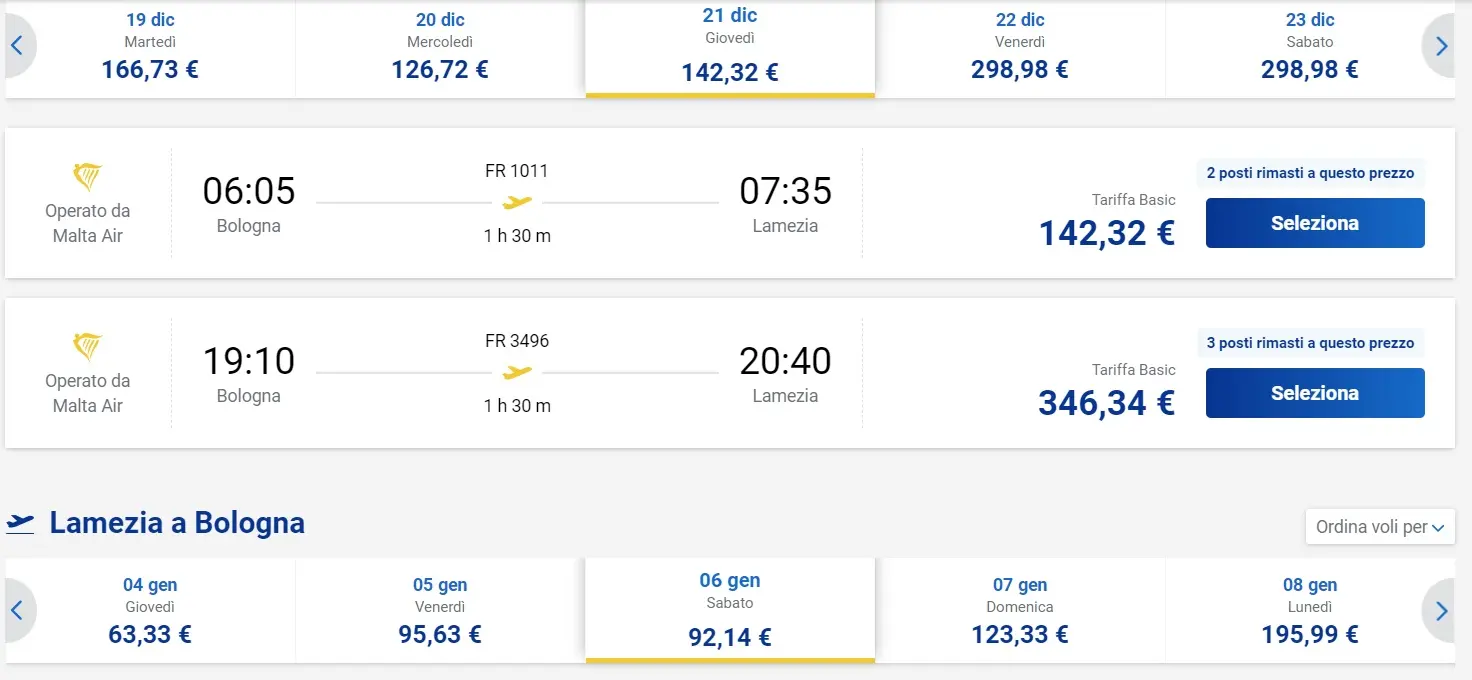The height and width of the screenshot is (680, 1472).
Task: Click yellow plane icon under FR 3496
Action: coord(517,373)
